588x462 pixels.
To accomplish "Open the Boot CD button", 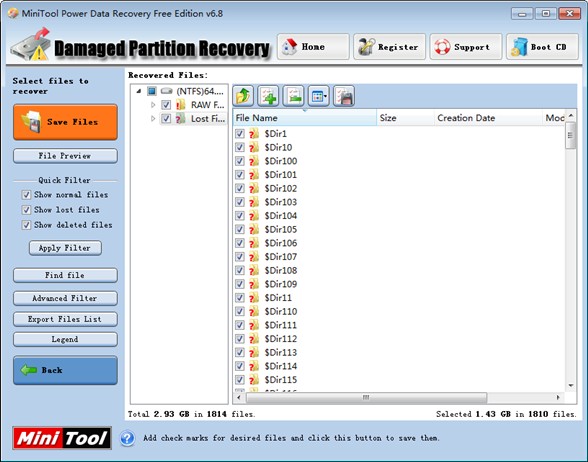I will click(542, 47).
